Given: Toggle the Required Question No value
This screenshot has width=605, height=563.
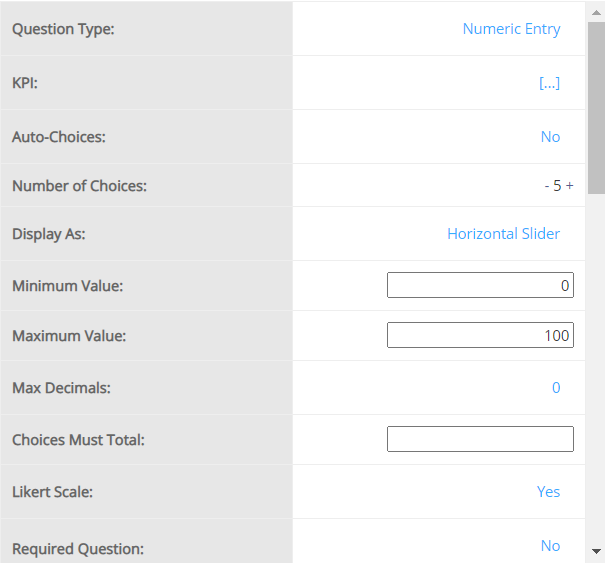Looking at the screenshot, I should [x=550, y=546].
